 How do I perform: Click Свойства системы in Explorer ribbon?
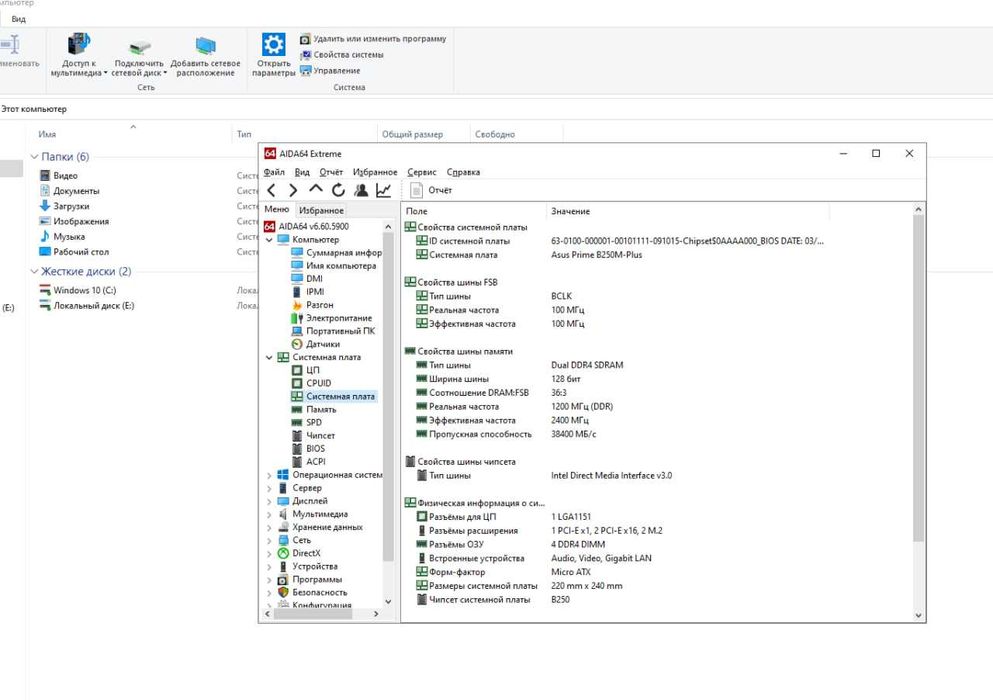[342, 55]
